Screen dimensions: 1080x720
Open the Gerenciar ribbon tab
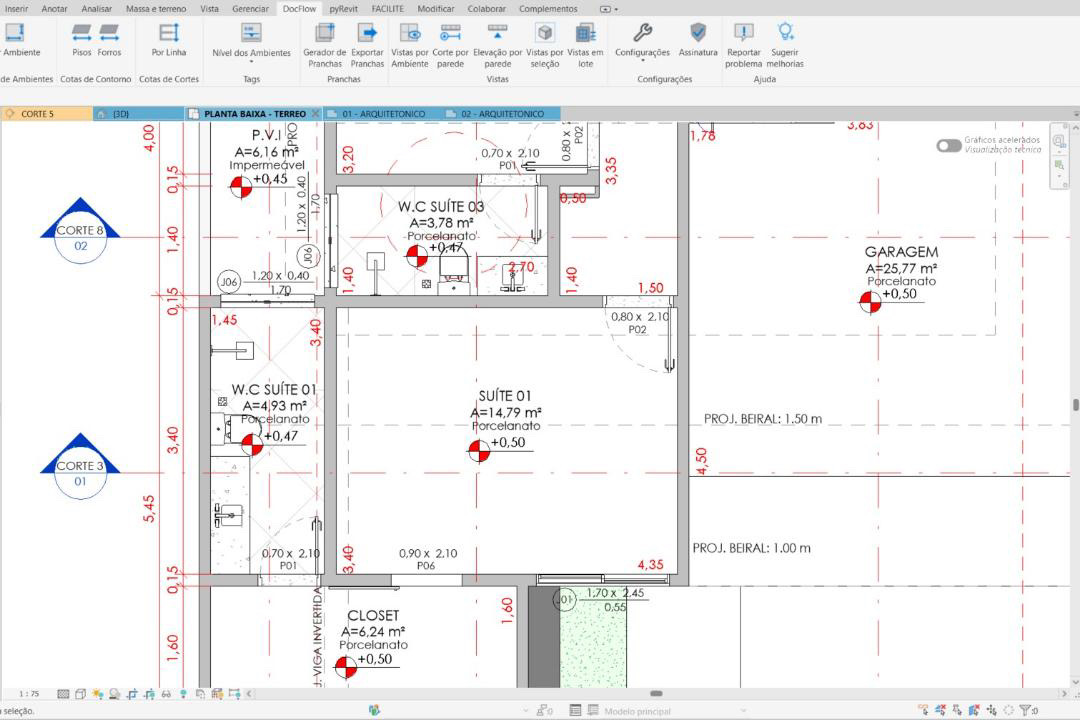point(250,9)
